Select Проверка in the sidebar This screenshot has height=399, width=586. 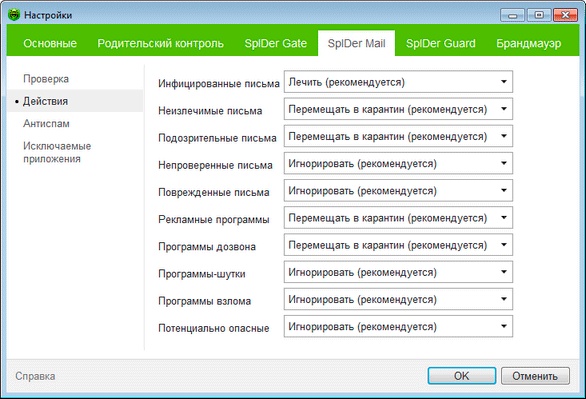click(x=46, y=79)
